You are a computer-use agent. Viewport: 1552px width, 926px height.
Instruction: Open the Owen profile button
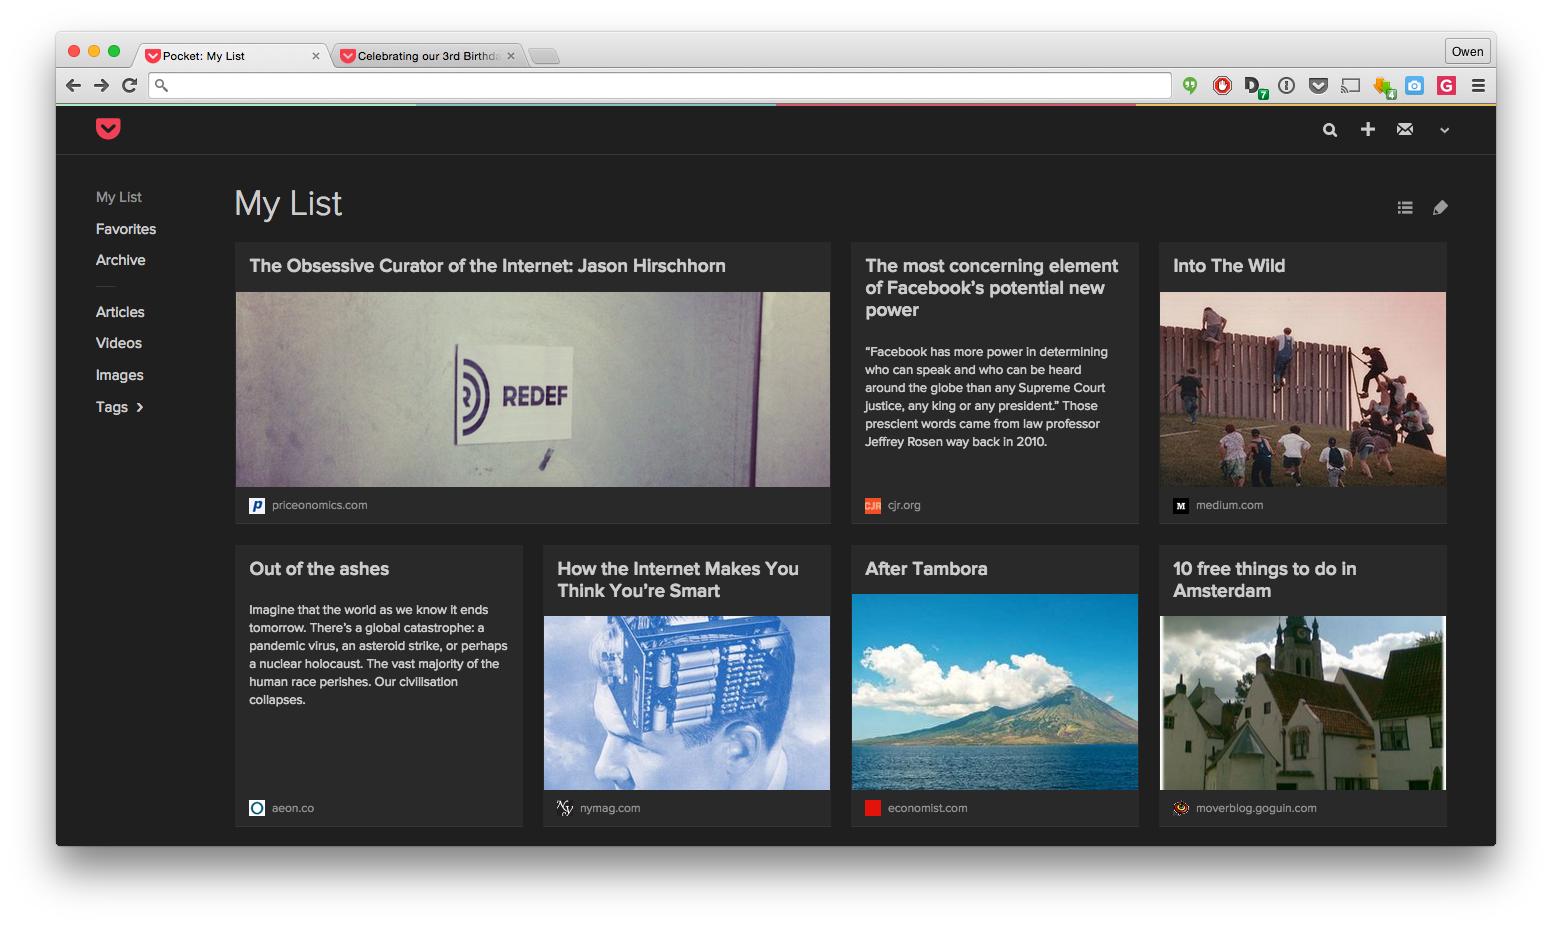(x=1468, y=52)
